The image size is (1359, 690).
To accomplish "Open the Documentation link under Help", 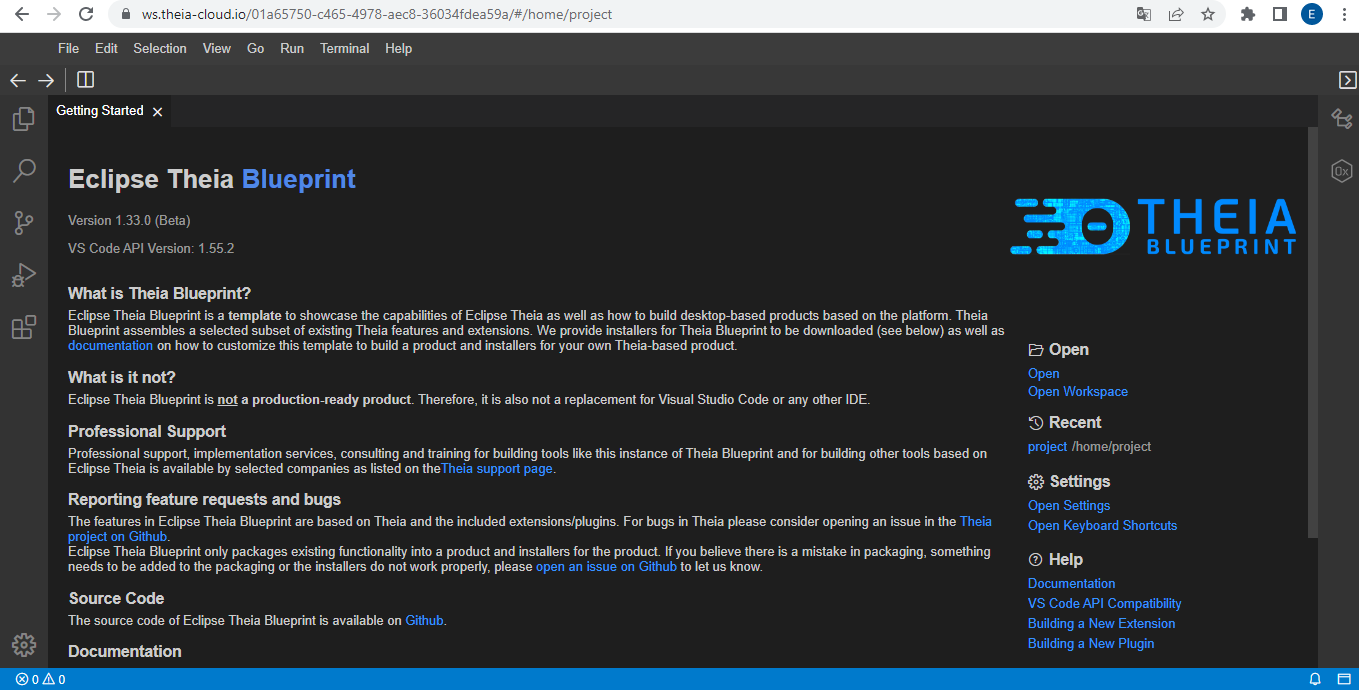I will coord(1072,583).
